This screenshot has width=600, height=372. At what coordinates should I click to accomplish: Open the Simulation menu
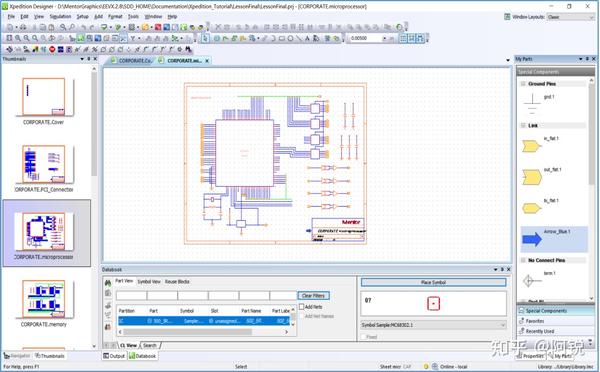click(60, 16)
